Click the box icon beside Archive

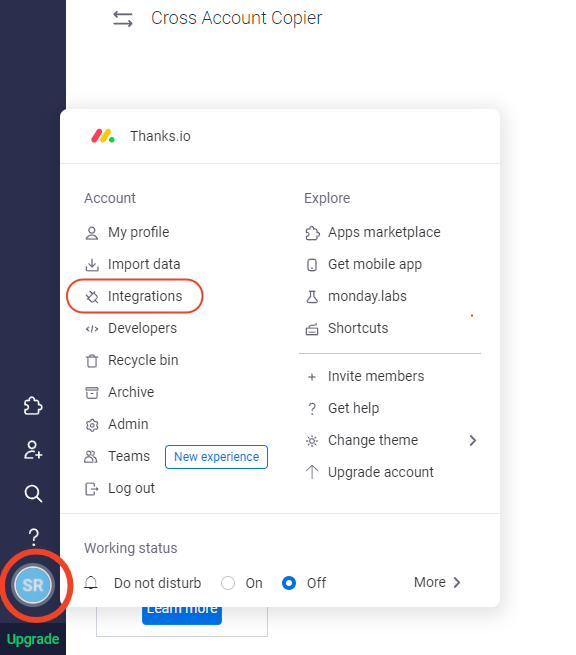[92, 393]
